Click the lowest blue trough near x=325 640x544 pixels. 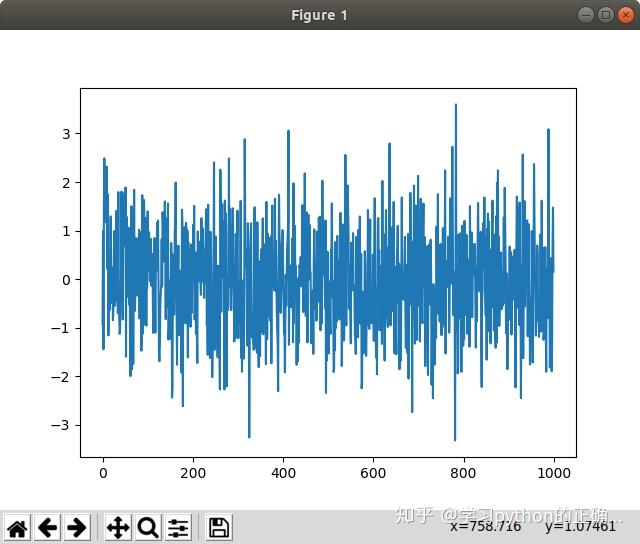[249, 437]
